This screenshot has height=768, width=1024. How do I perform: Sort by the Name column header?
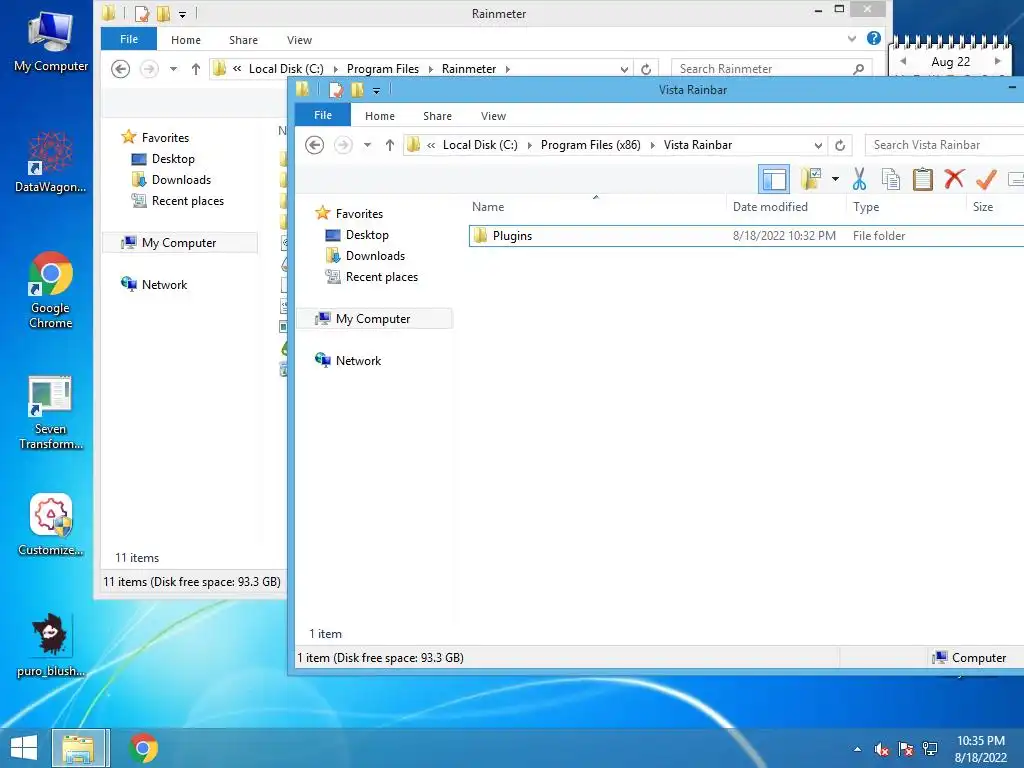(x=488, y=206)
